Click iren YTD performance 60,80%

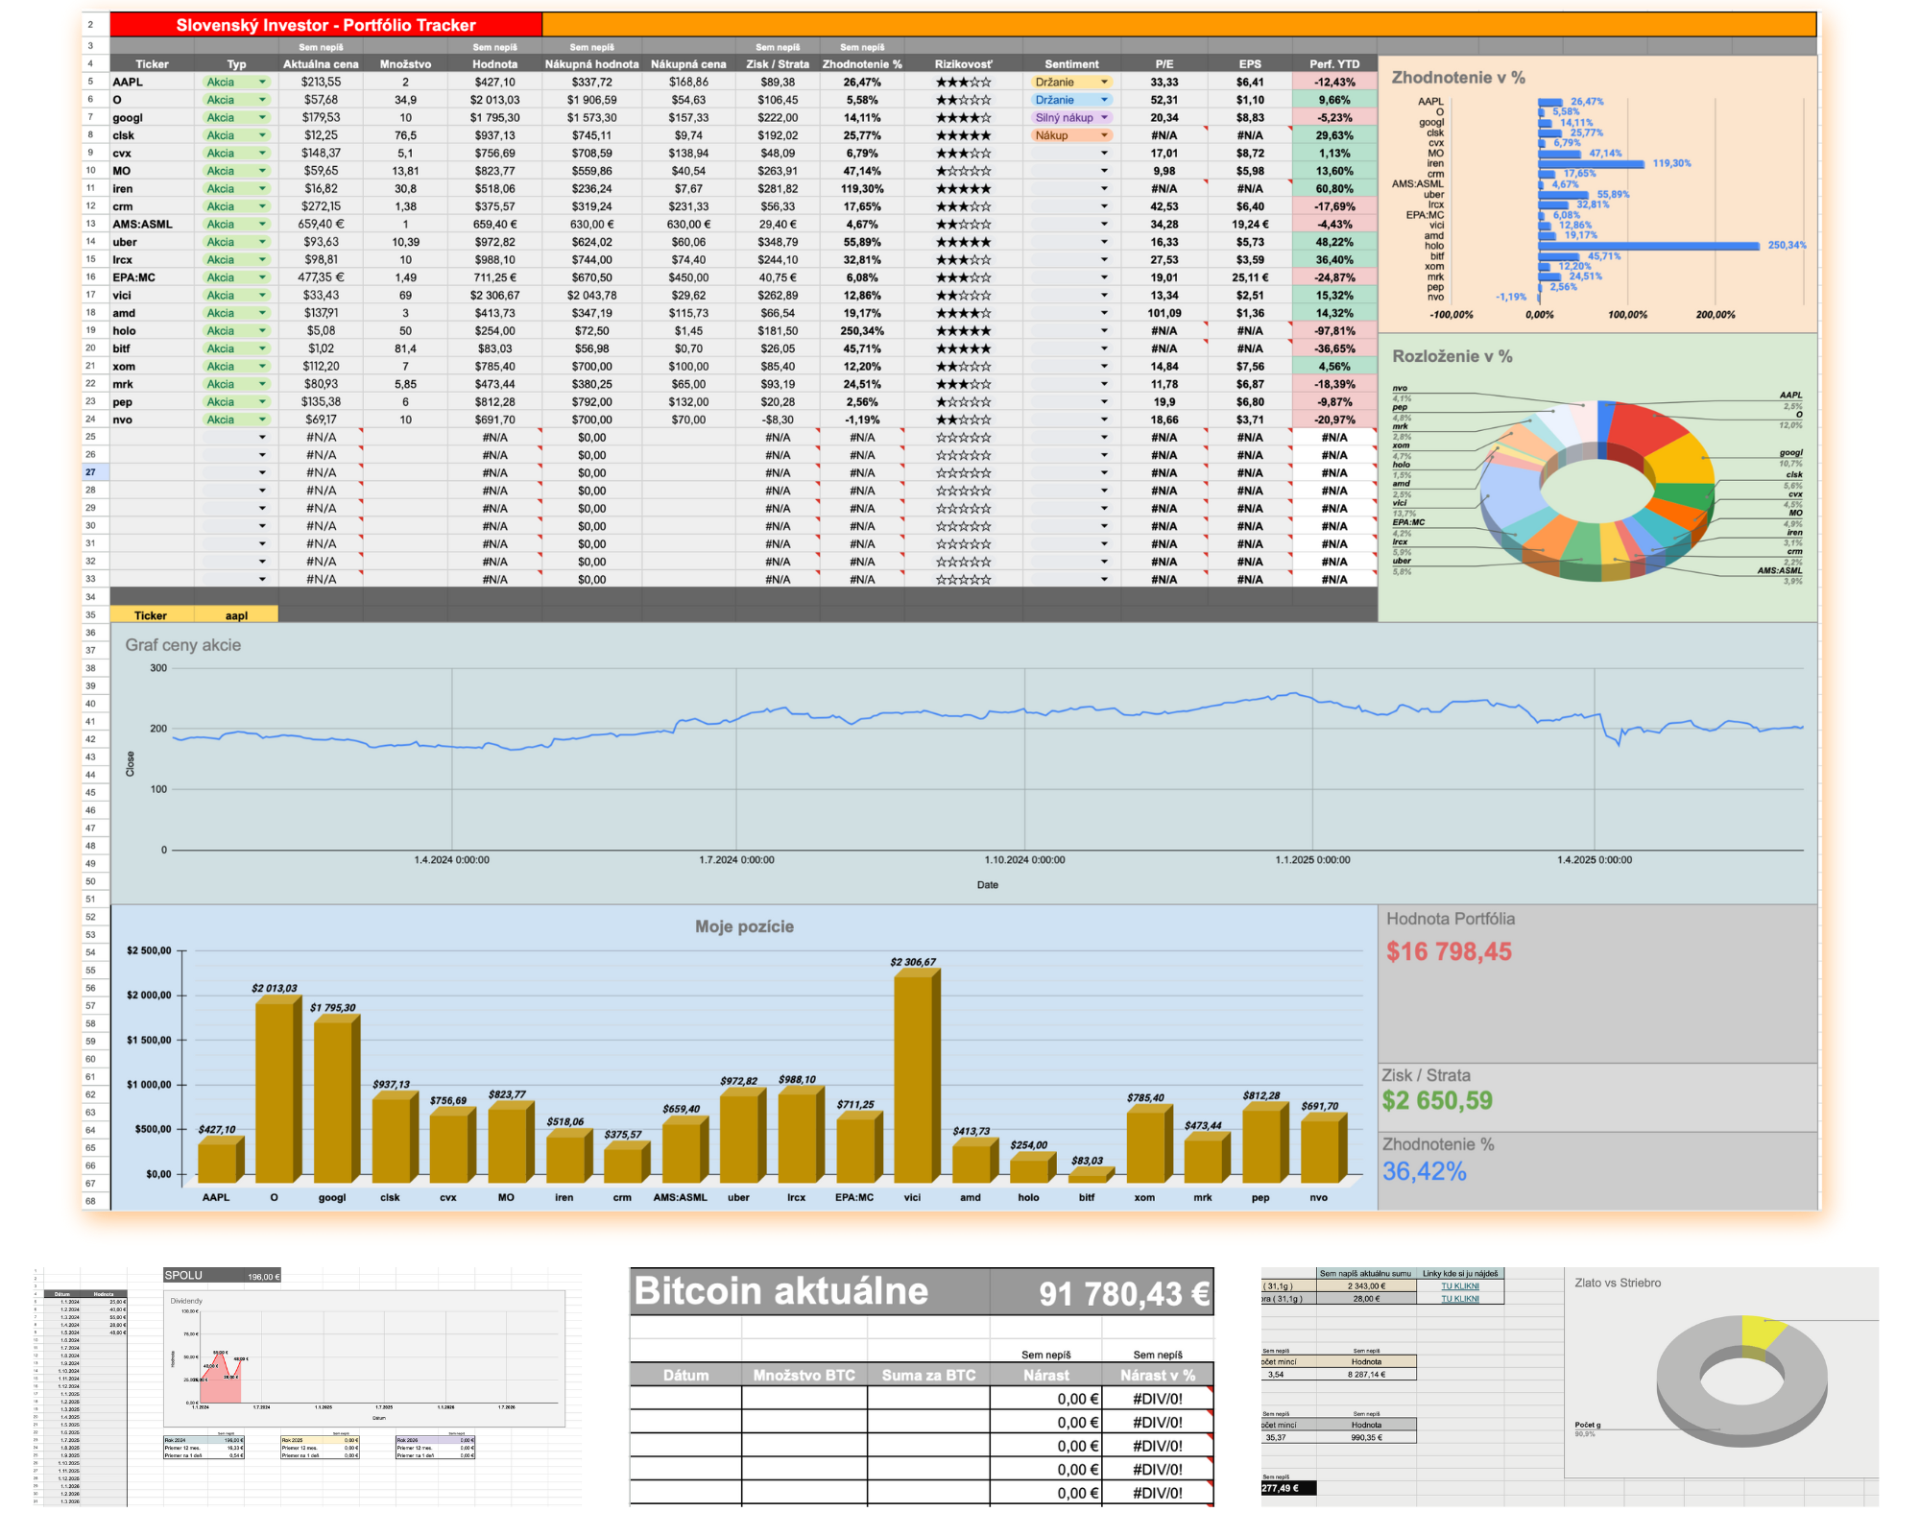1334,189
